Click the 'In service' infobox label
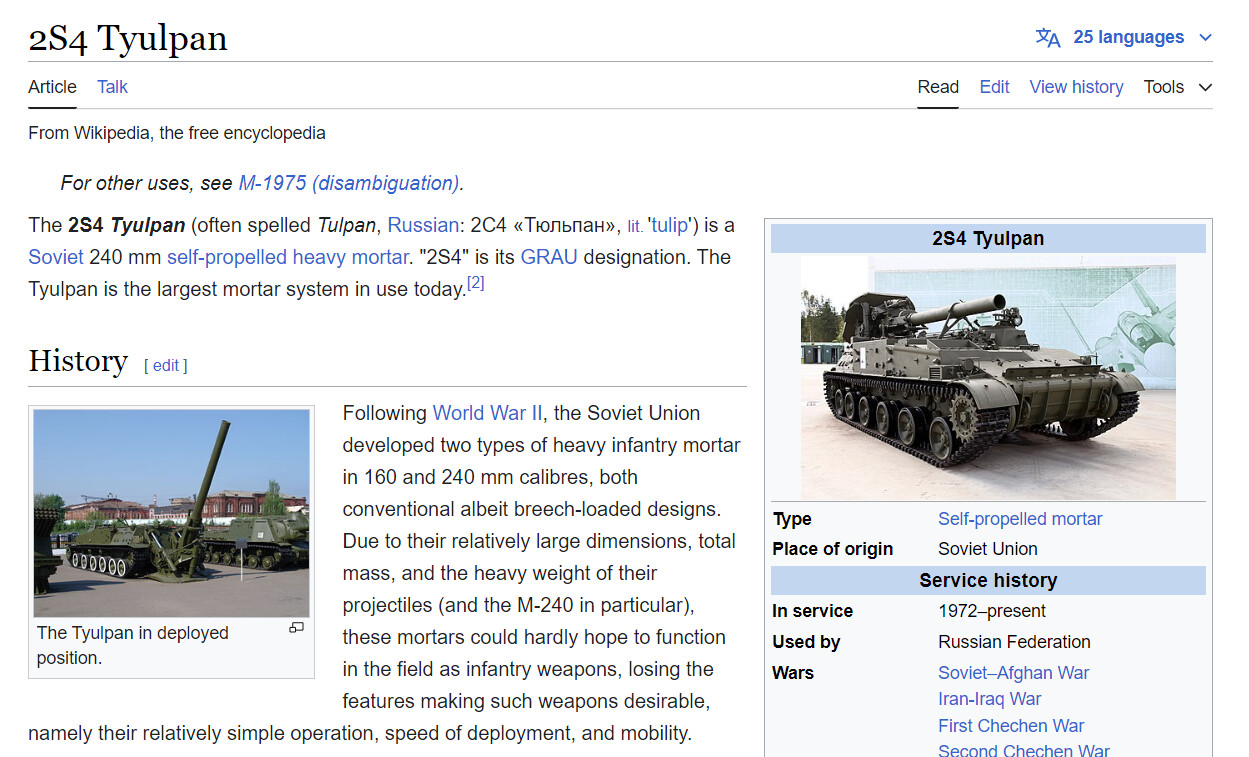 click(x=813, y=611)
